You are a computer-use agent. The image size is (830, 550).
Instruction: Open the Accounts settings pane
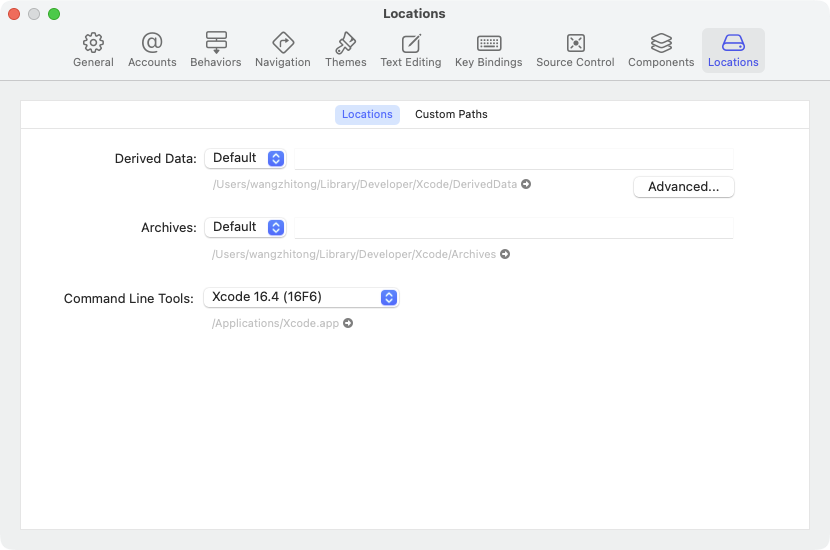tap(152, 50)
